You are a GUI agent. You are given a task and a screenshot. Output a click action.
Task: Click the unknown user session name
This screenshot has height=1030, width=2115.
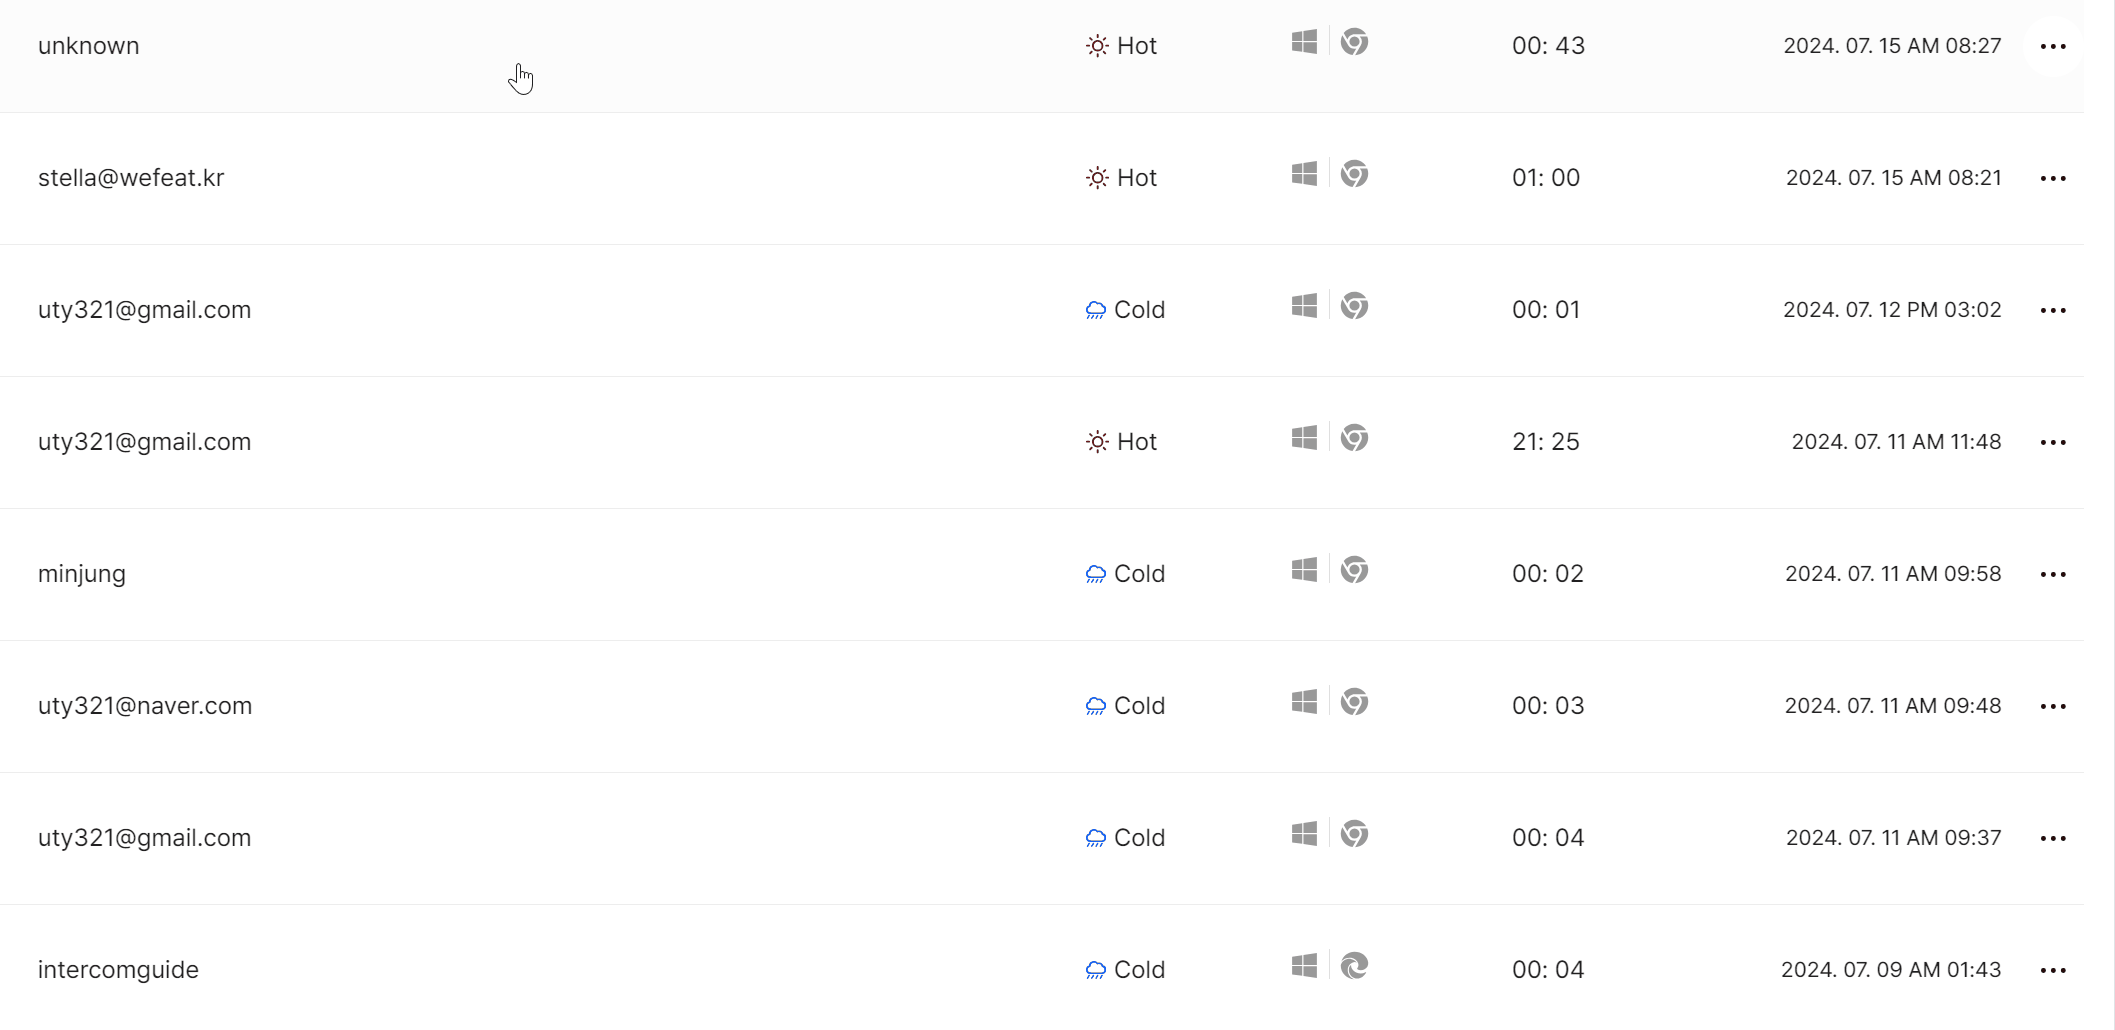point(89,46)
